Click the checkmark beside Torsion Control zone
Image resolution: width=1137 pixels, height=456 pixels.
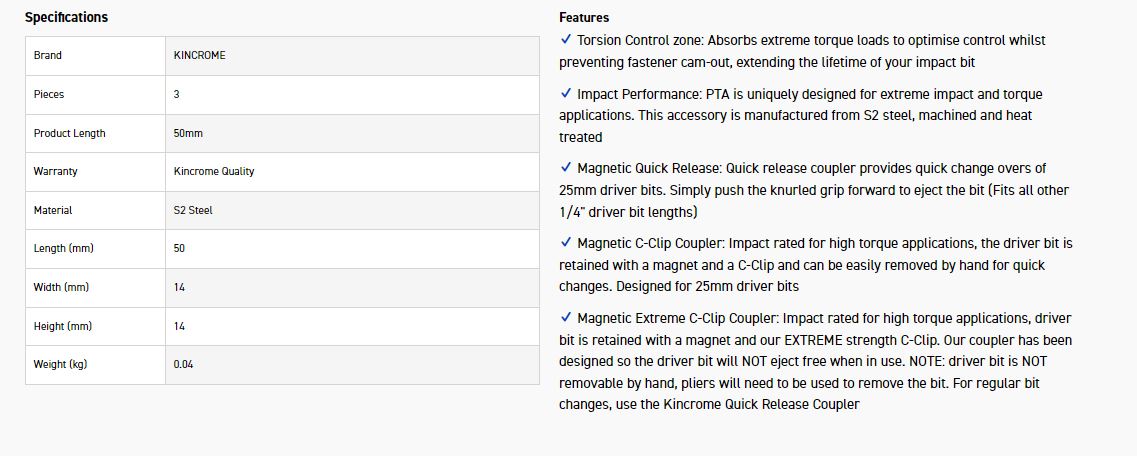pos(567,40)
